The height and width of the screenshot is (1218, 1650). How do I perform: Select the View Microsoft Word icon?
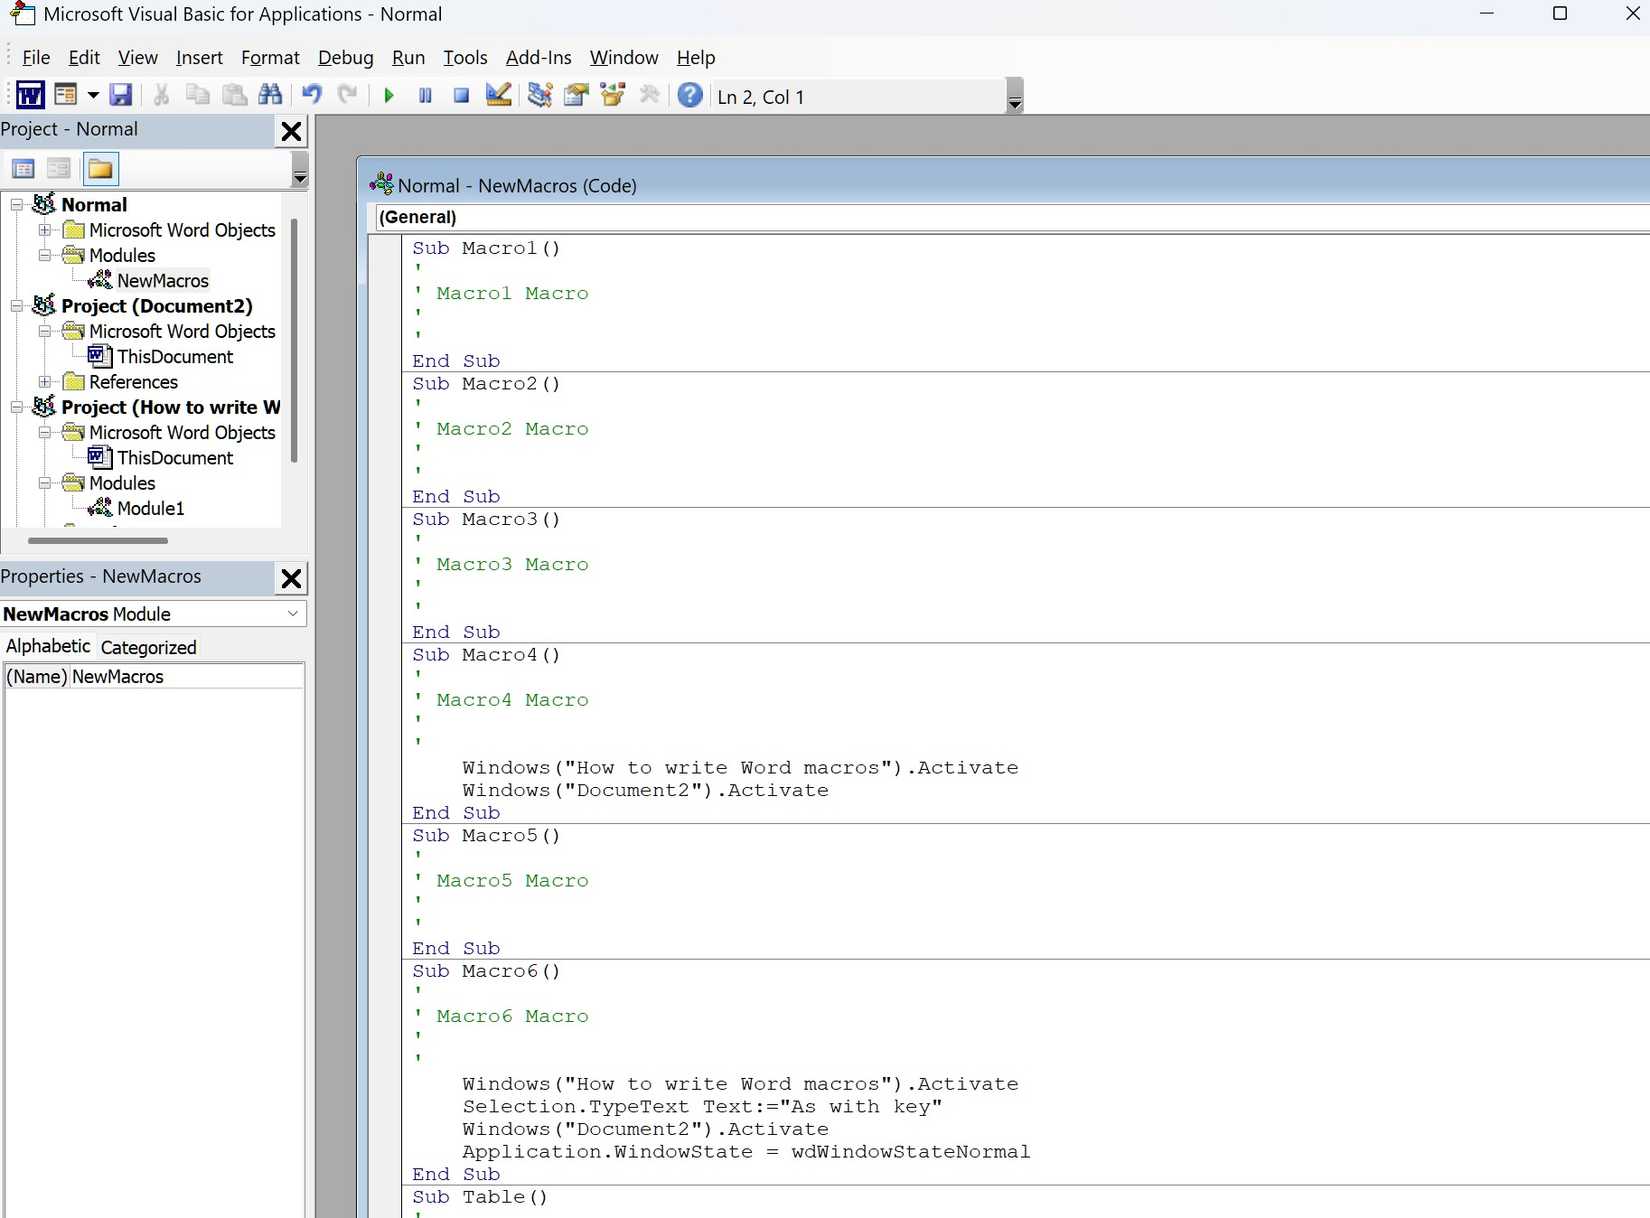click(x=30, y=94)
